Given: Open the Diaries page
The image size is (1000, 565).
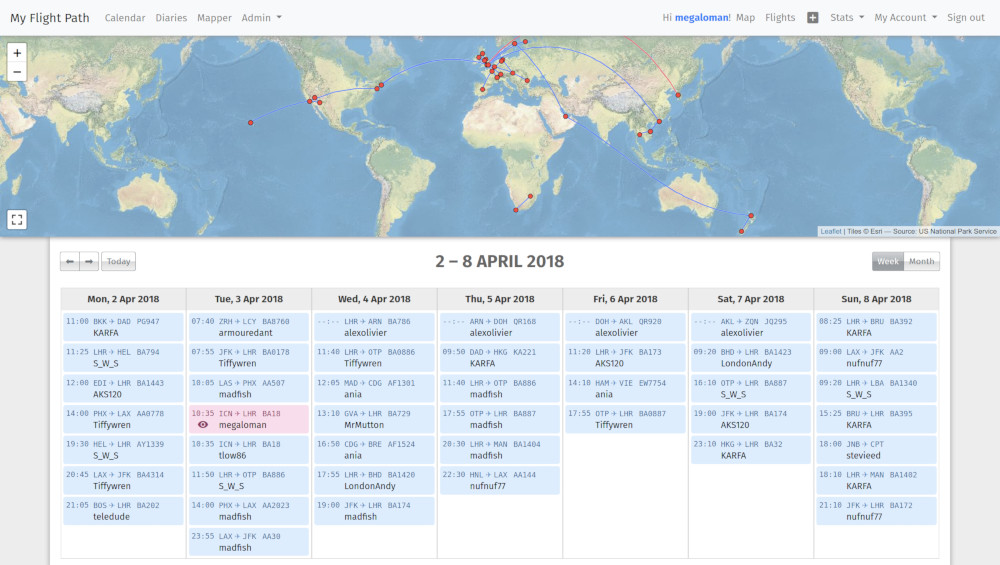Looking at the screenshot, I should pyautogui.click(x=171, y=18).
